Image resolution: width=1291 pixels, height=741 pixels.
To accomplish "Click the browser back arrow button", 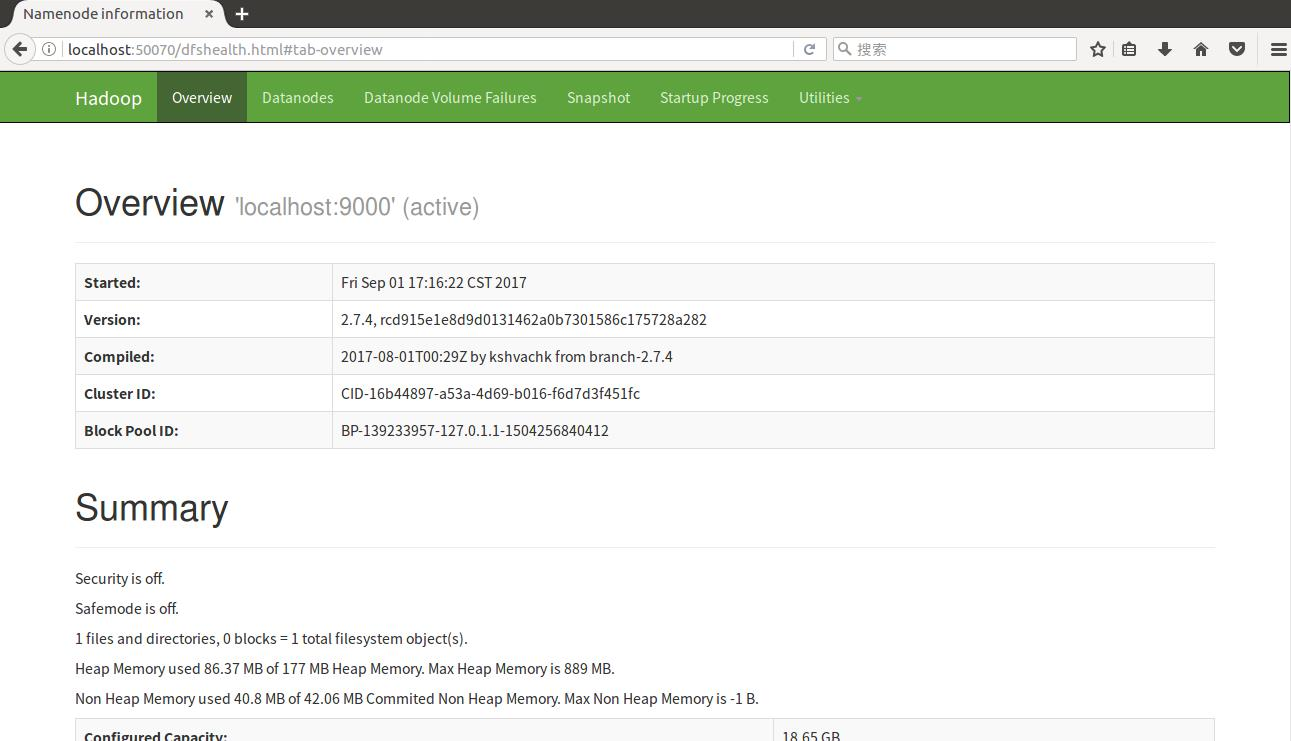I will coord(19,49).
